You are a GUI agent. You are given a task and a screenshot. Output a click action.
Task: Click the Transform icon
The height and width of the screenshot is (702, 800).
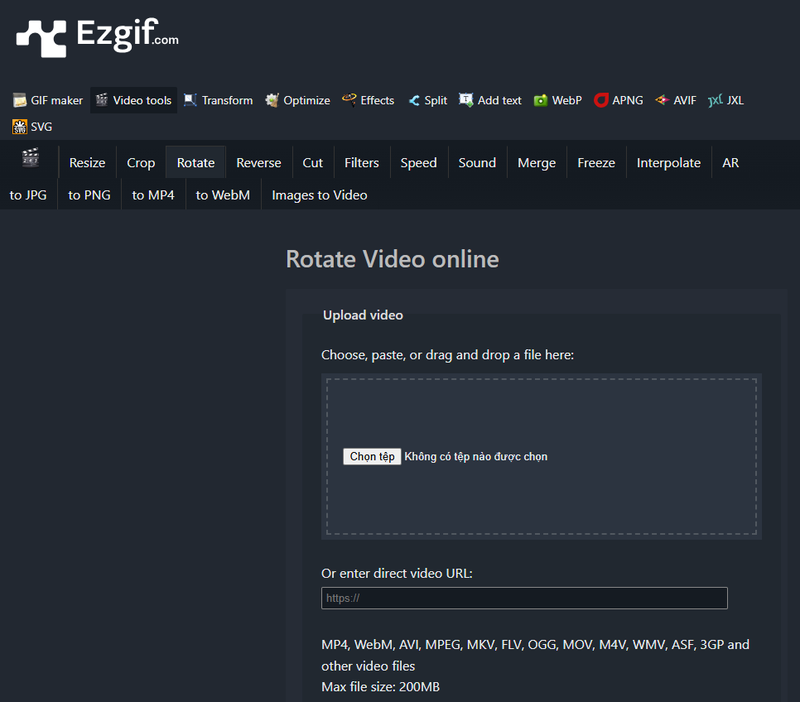point(190,100)
